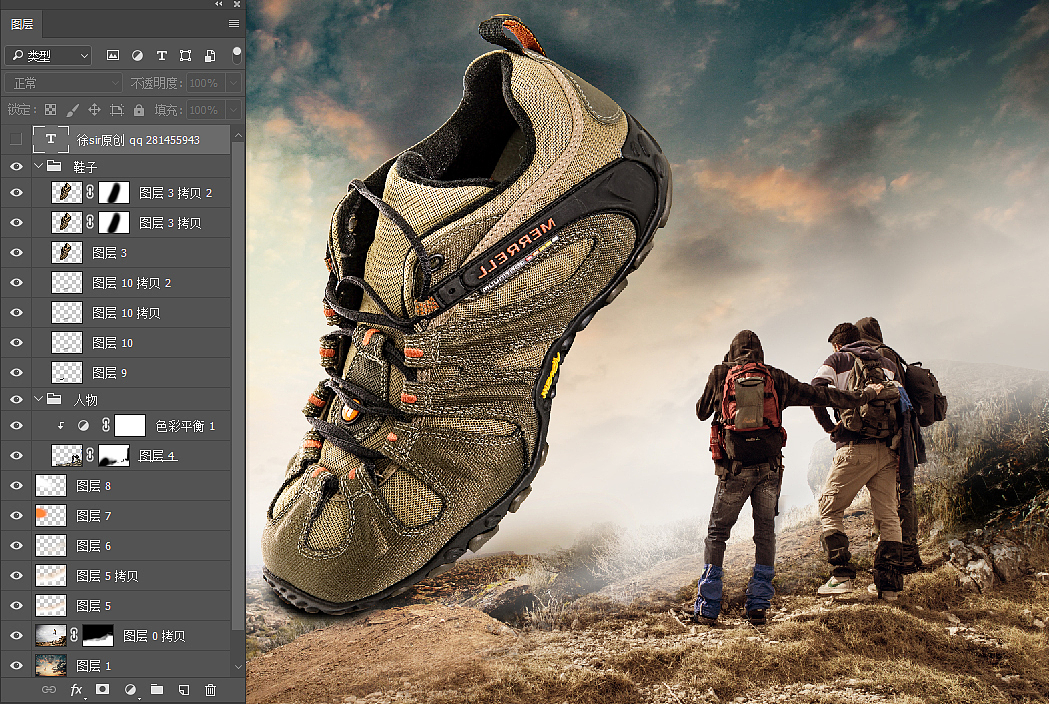This screenshot has width=1049, height=704.
Task: Create a new layer icon
Action: click(184, 689)
